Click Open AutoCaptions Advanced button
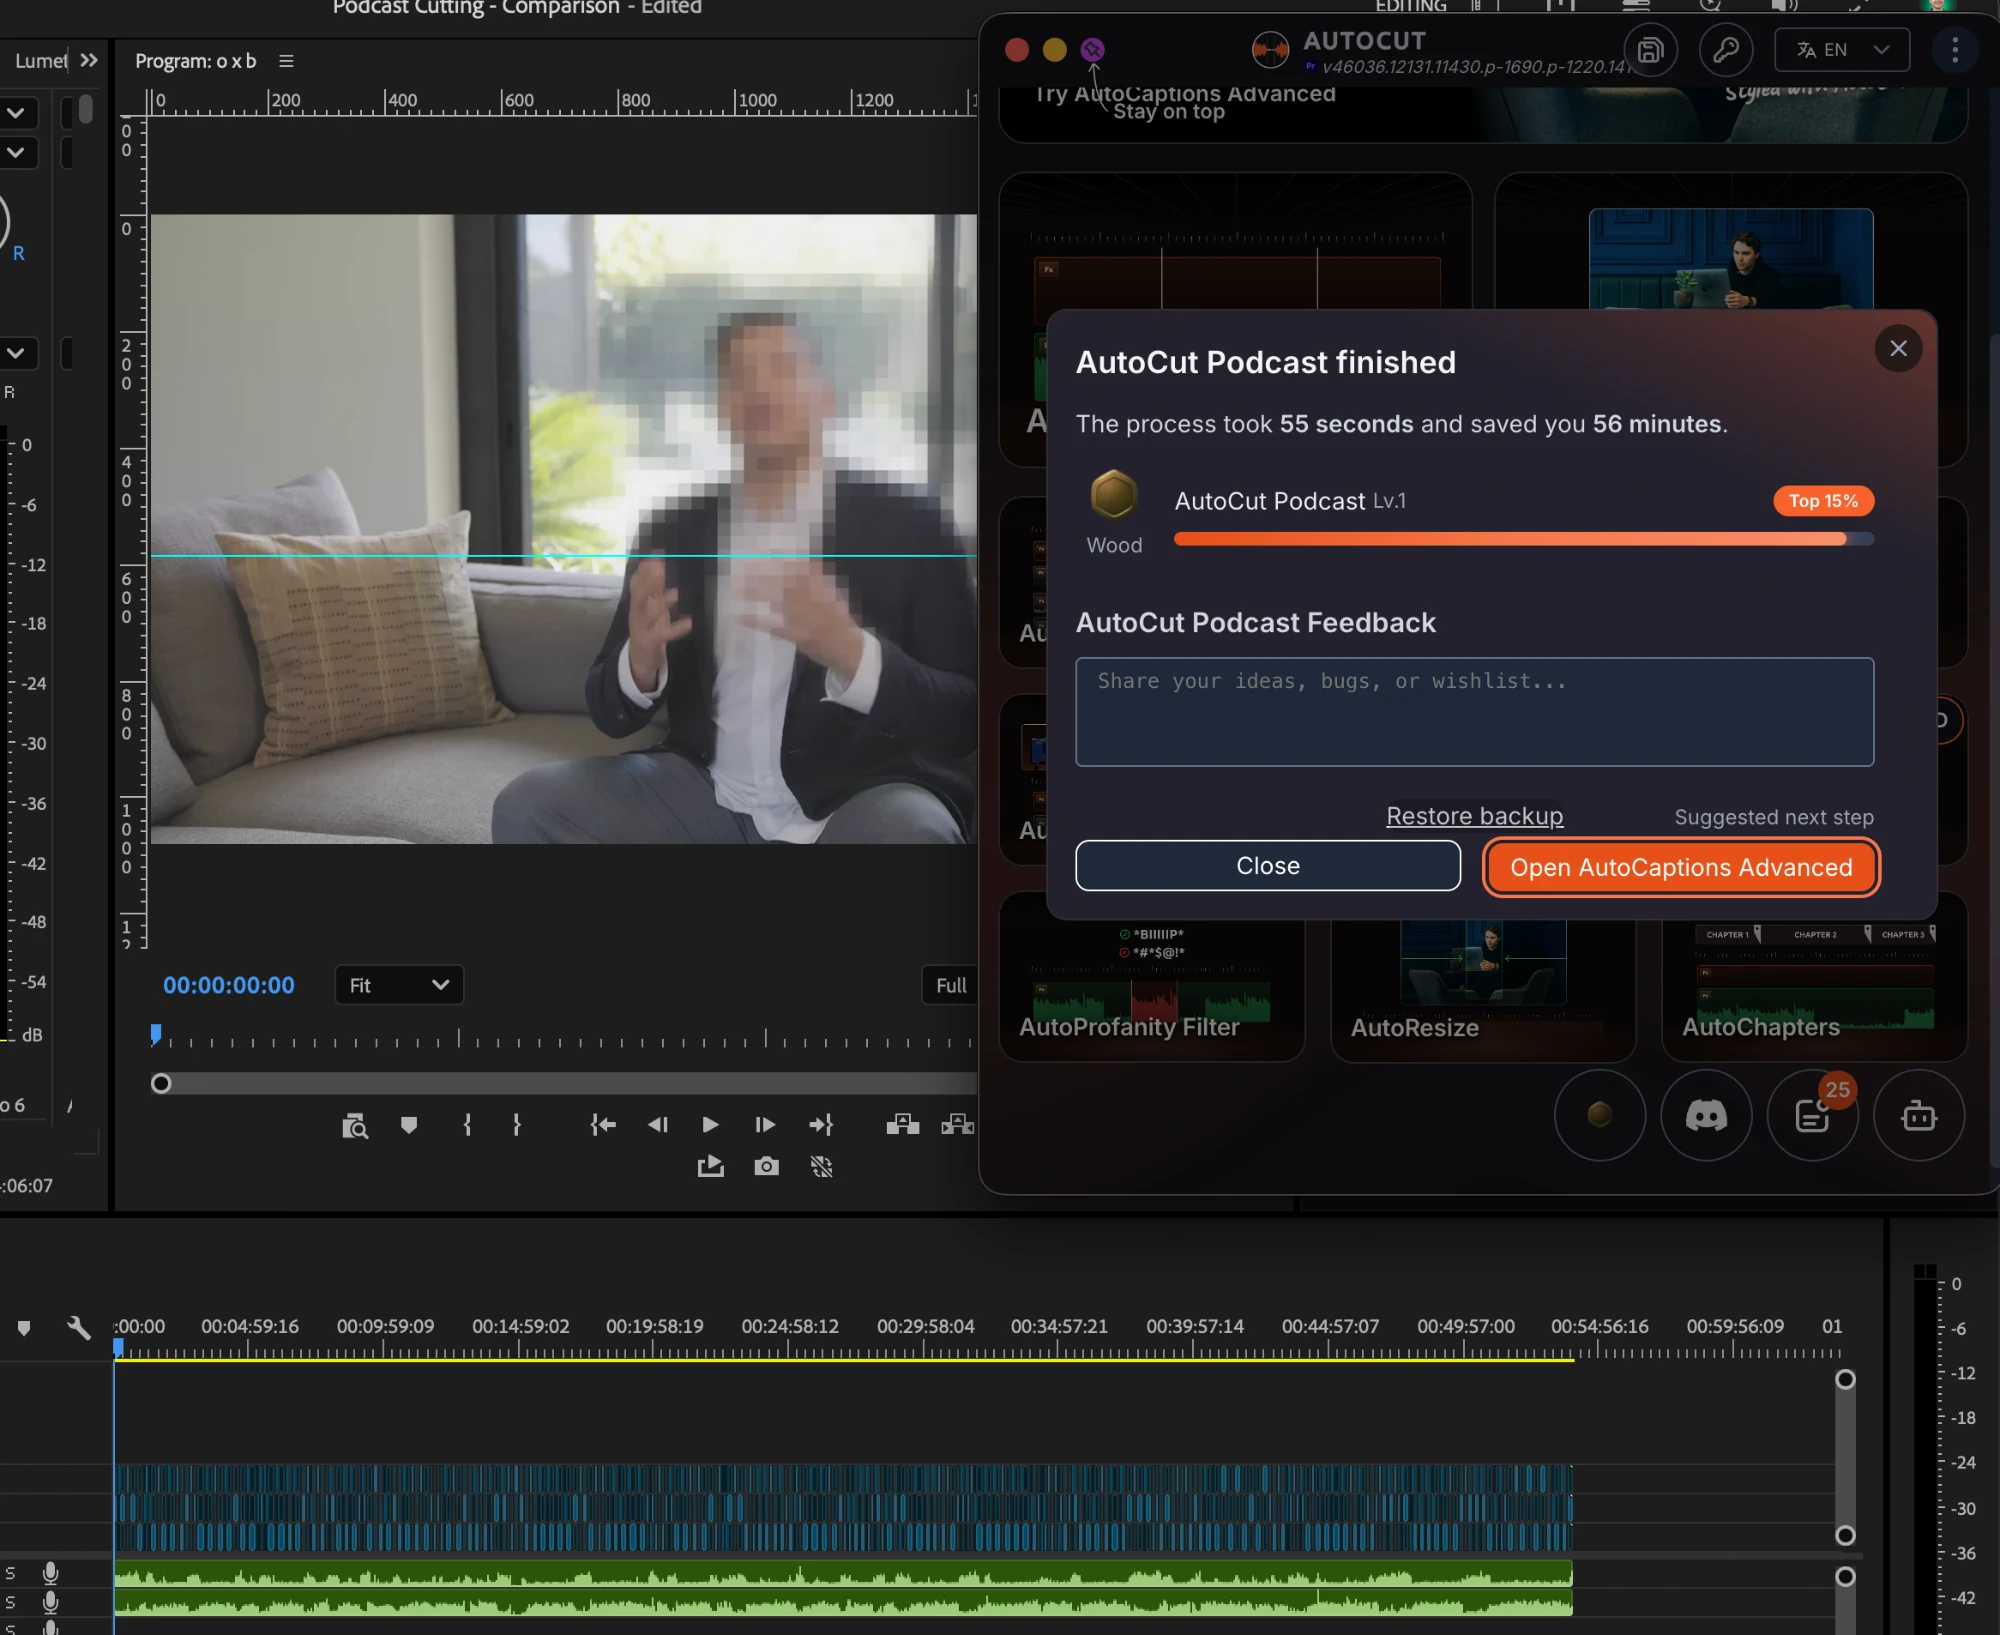2000x1635 pixels. (x=1681, y=867)
